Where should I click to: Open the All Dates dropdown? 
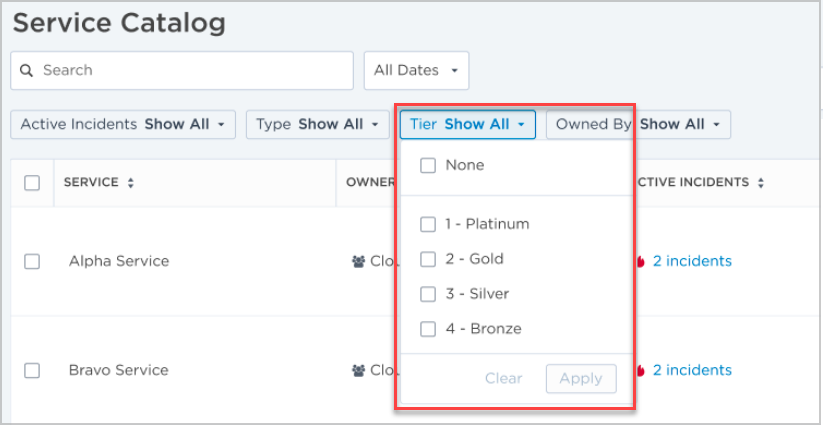pyautogui.click(x=416, y=70)
